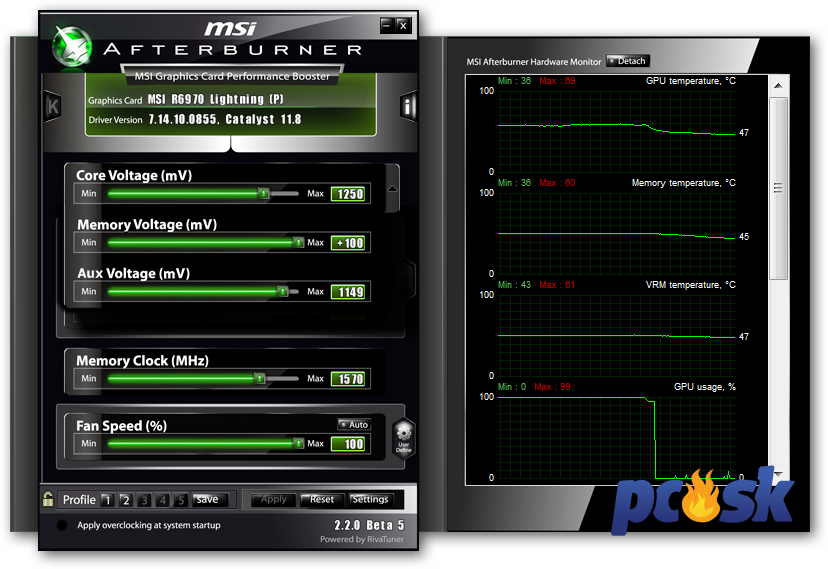This screenshot has height=569, width=828.
Task: Click the Core Voltage slider handle
Action: [x=263, y=194]
